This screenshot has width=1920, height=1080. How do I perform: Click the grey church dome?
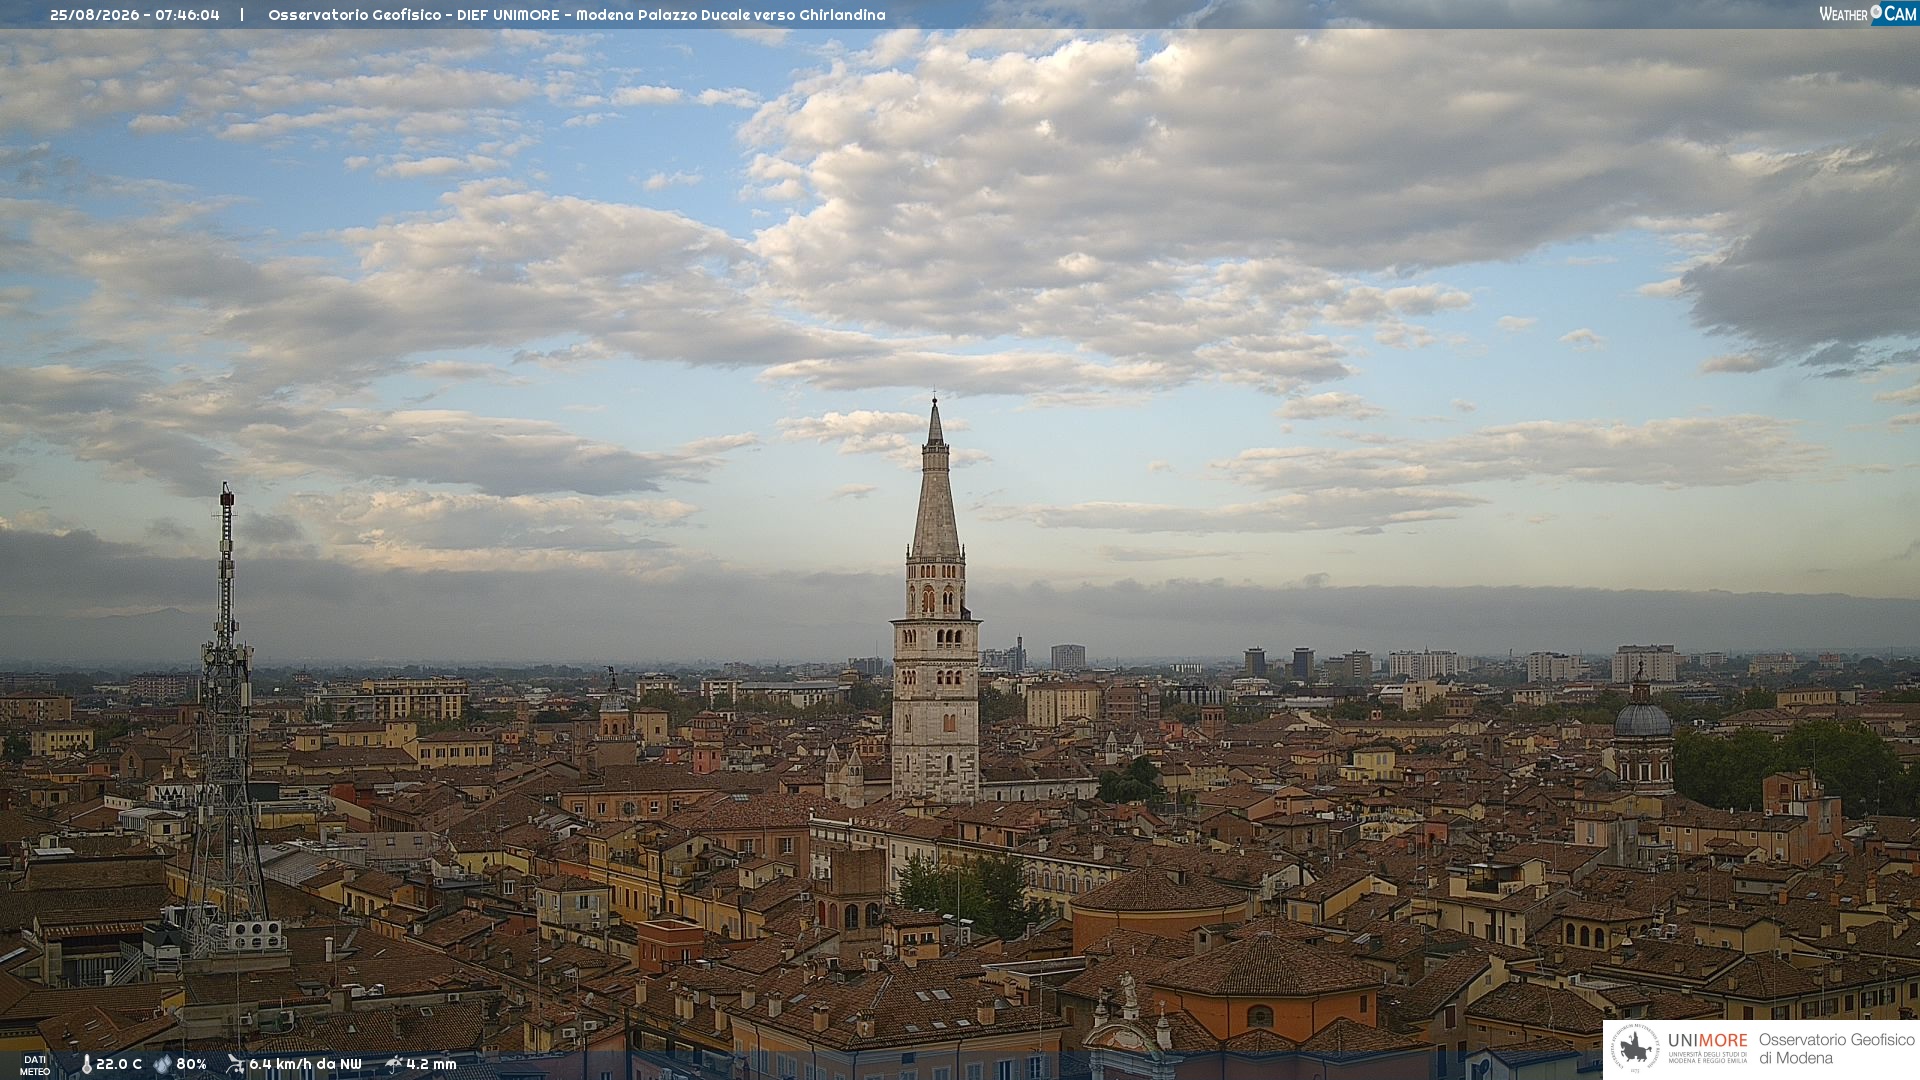tap(1643, 716)
